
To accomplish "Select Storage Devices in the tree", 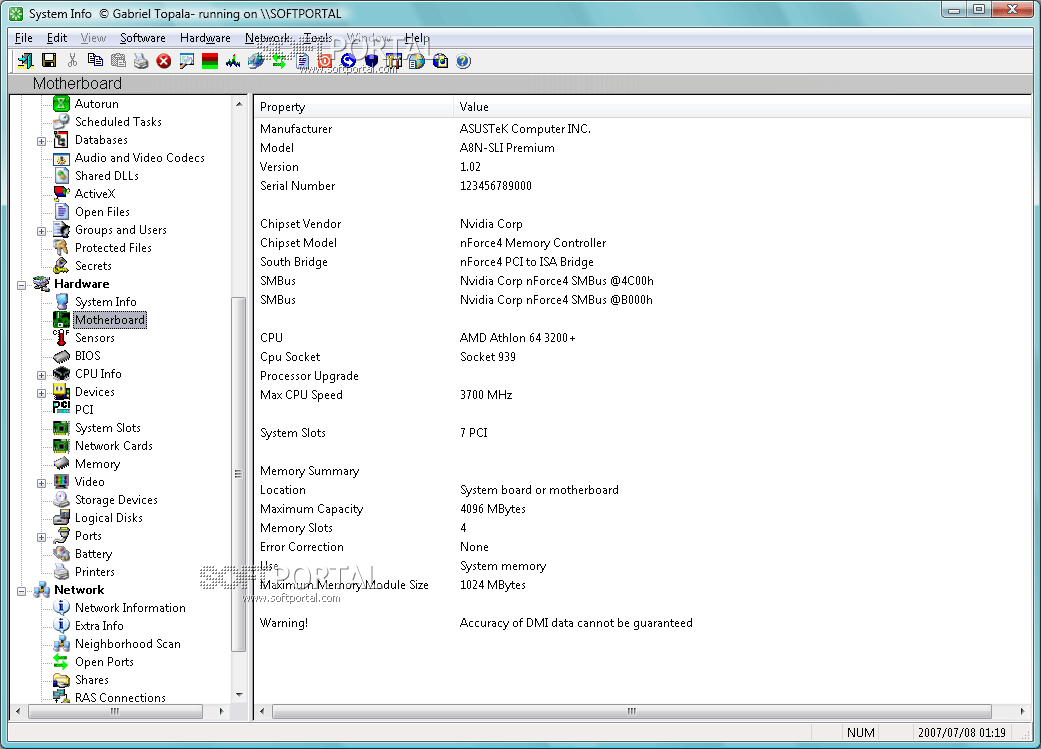I will (116, 500).
